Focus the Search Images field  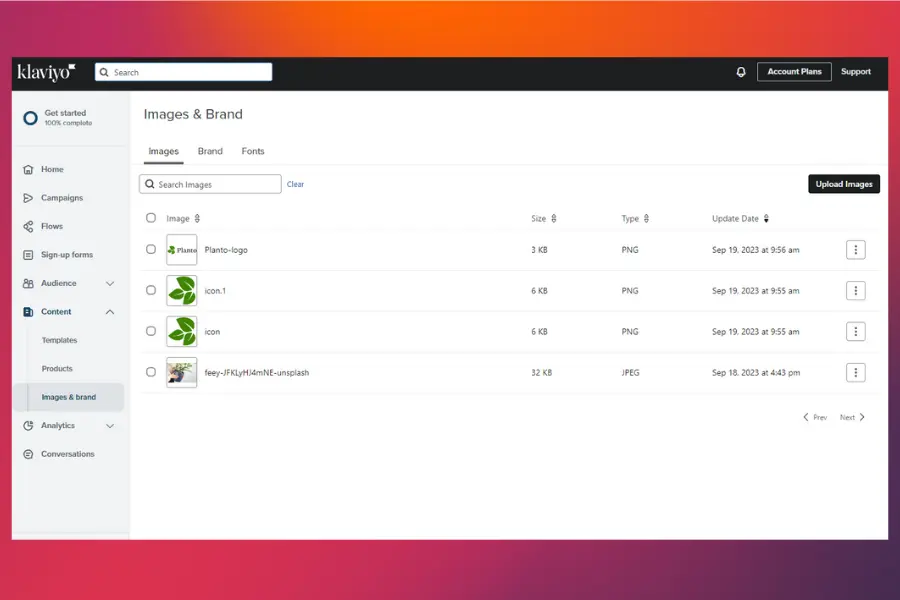pyautogui.click(x=210, y=184)
